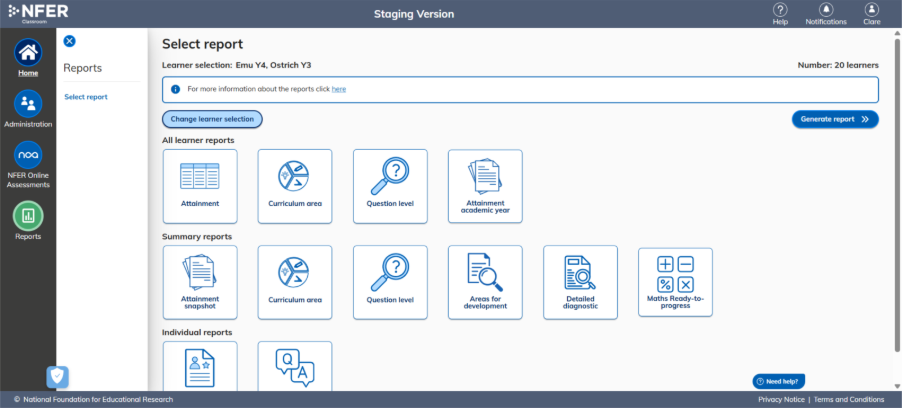Select the individual Q&A report tile

295,367
